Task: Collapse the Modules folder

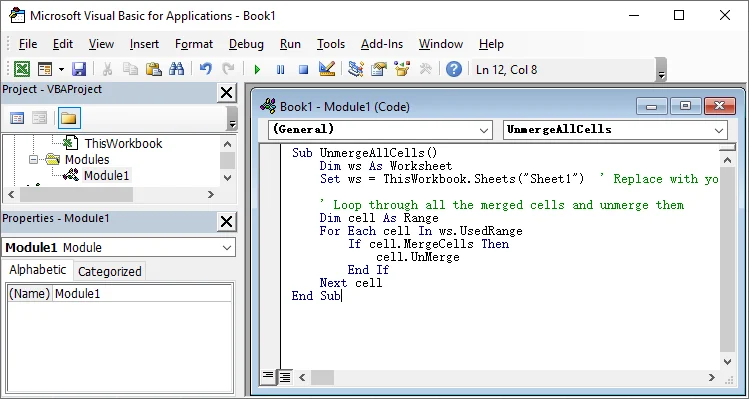Action: tap(33, 160)
